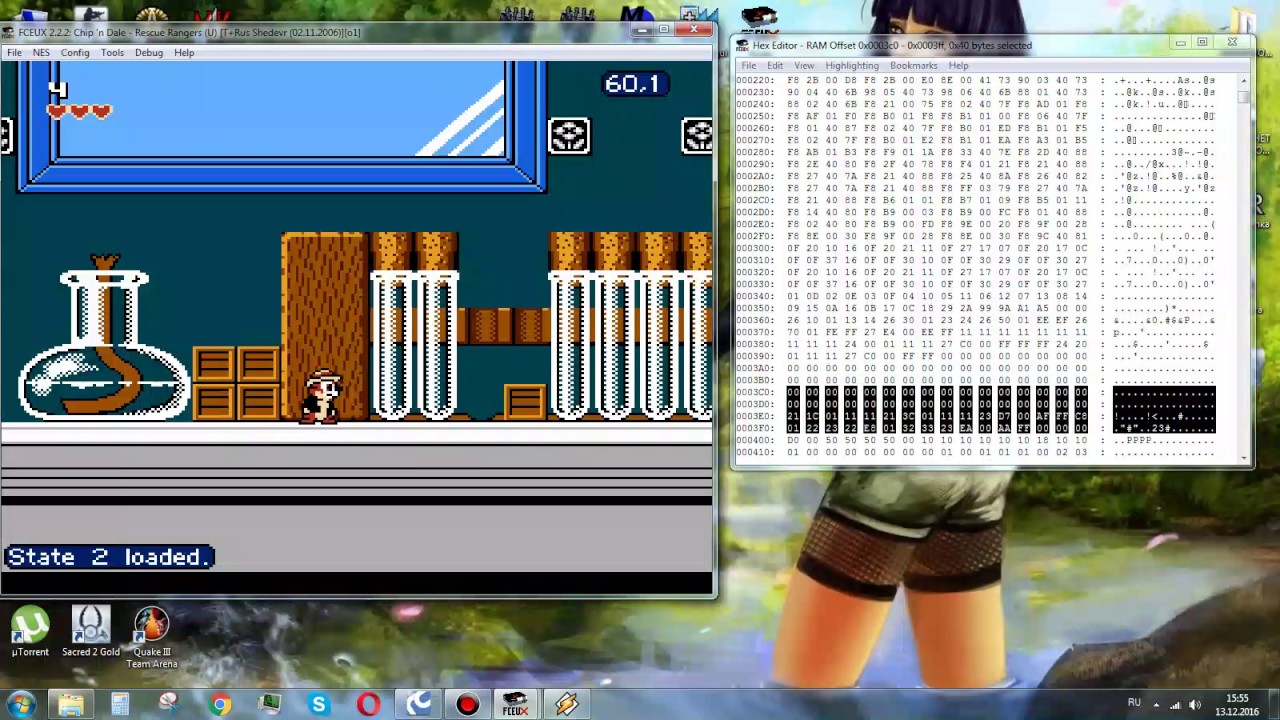Viewport: 1280px width, 720px height.
Task: Open File Explorer from the taskbar
Action: (71, 705)
